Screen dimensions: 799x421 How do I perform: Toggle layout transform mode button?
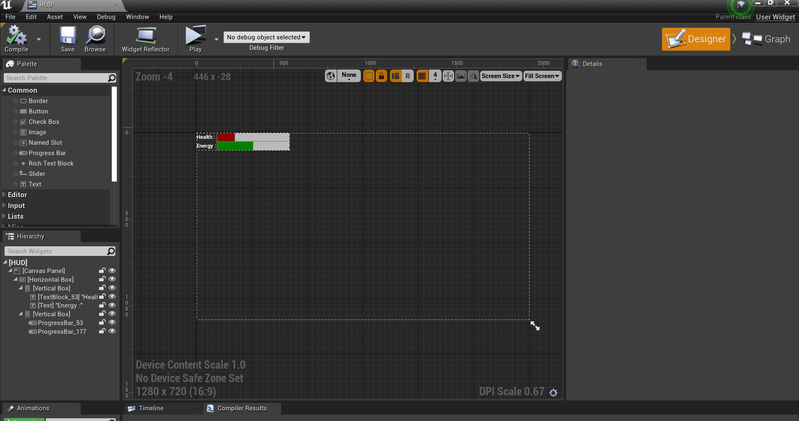click(395, 76)
